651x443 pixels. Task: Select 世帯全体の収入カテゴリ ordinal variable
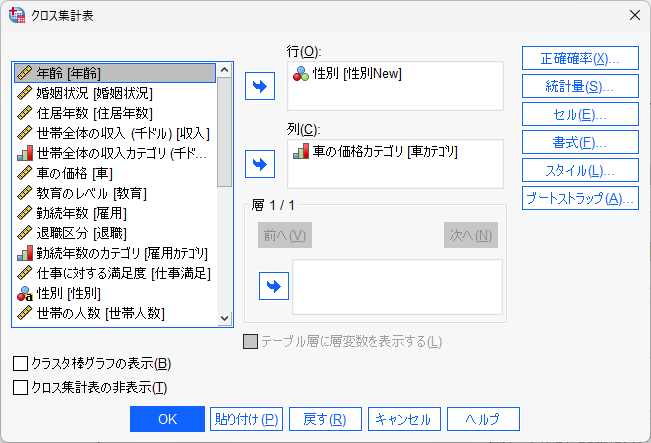[x=114, y=153]
